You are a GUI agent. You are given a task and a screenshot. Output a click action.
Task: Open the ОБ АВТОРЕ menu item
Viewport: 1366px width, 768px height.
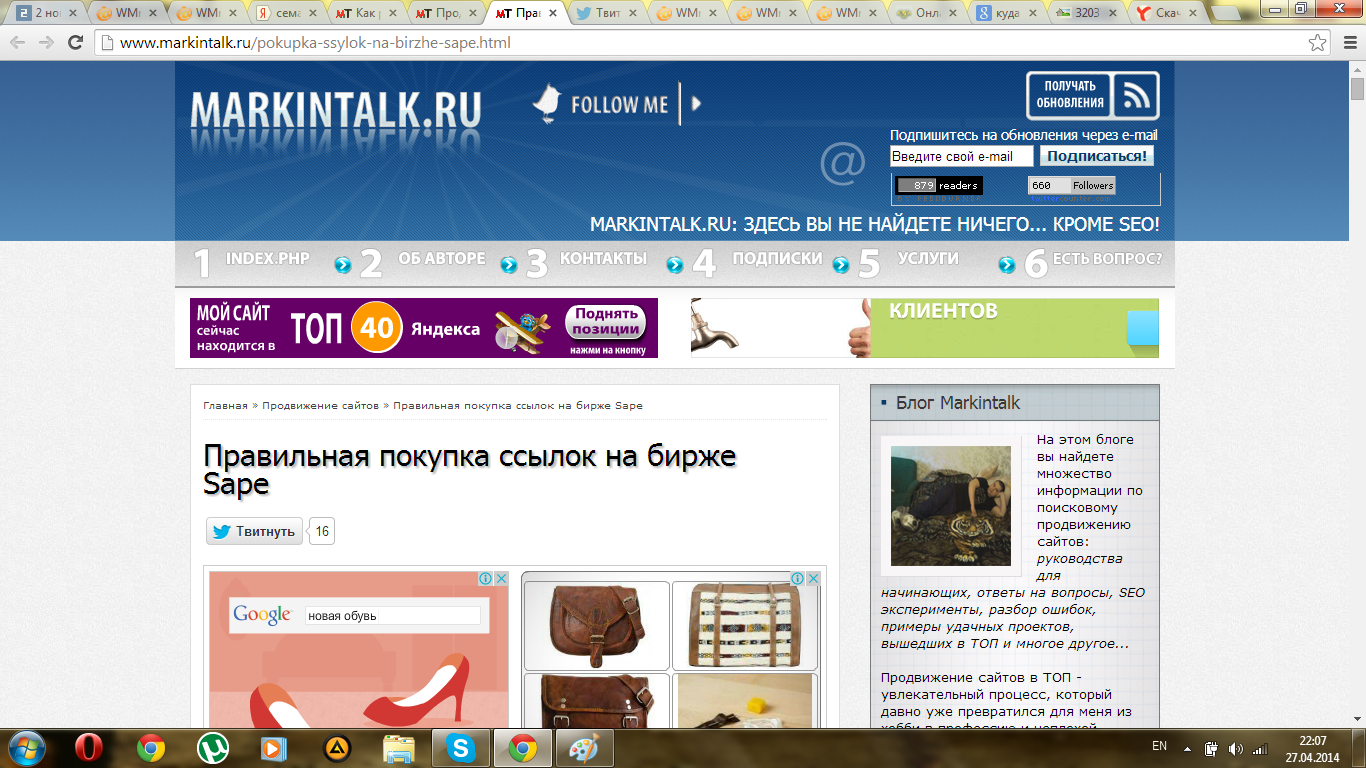pyautogui.click(x=441, y=258)
